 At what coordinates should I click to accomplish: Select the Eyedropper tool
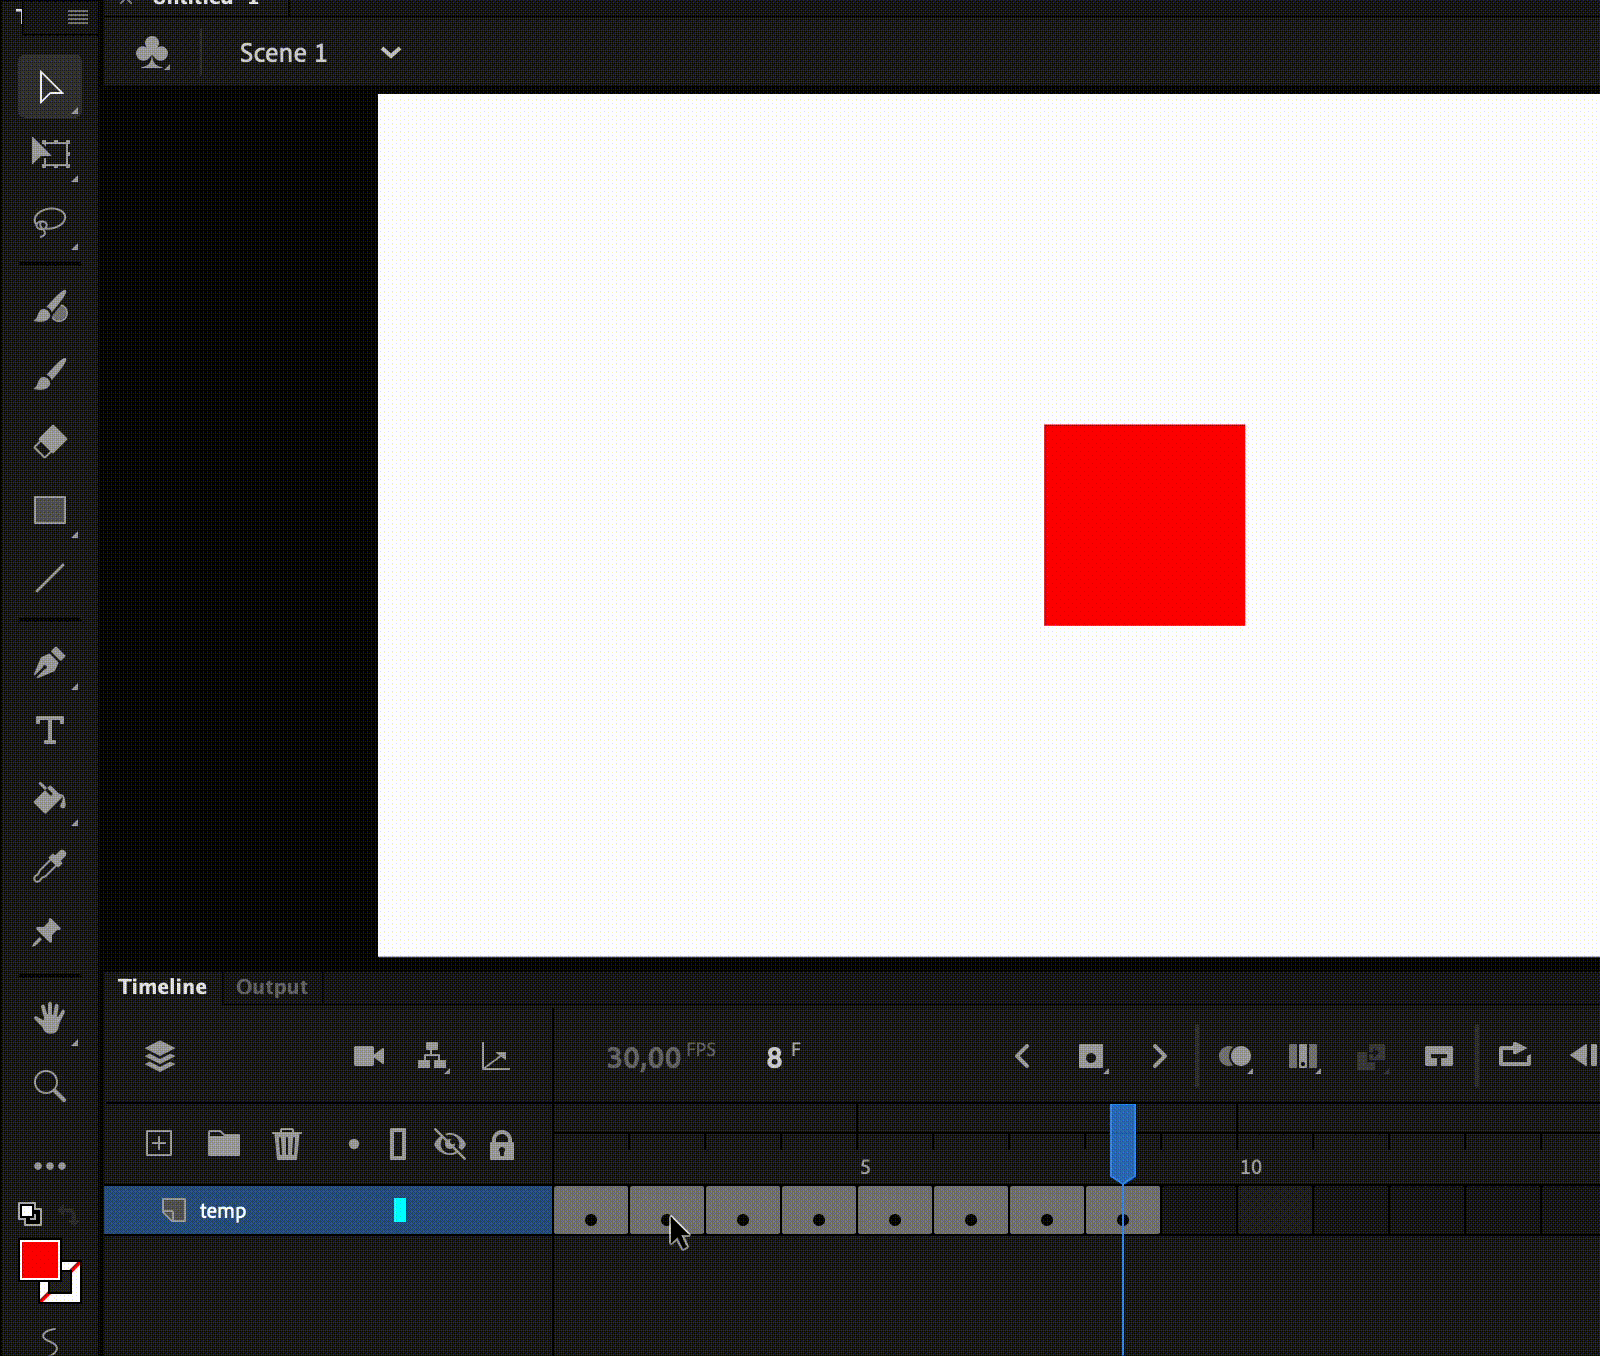50,866
